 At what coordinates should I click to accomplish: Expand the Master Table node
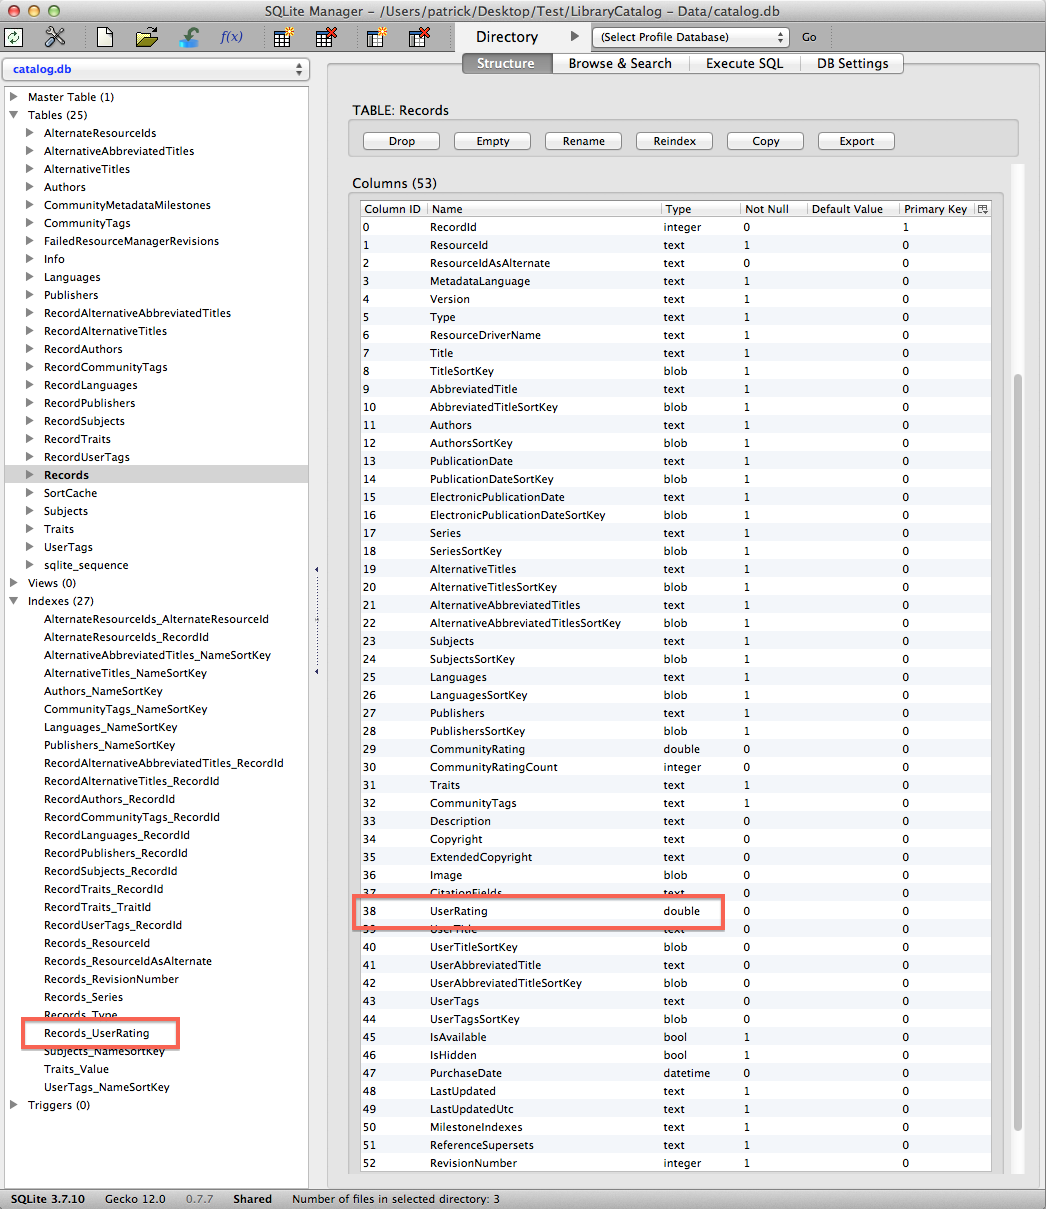click(x=14, y=97)
